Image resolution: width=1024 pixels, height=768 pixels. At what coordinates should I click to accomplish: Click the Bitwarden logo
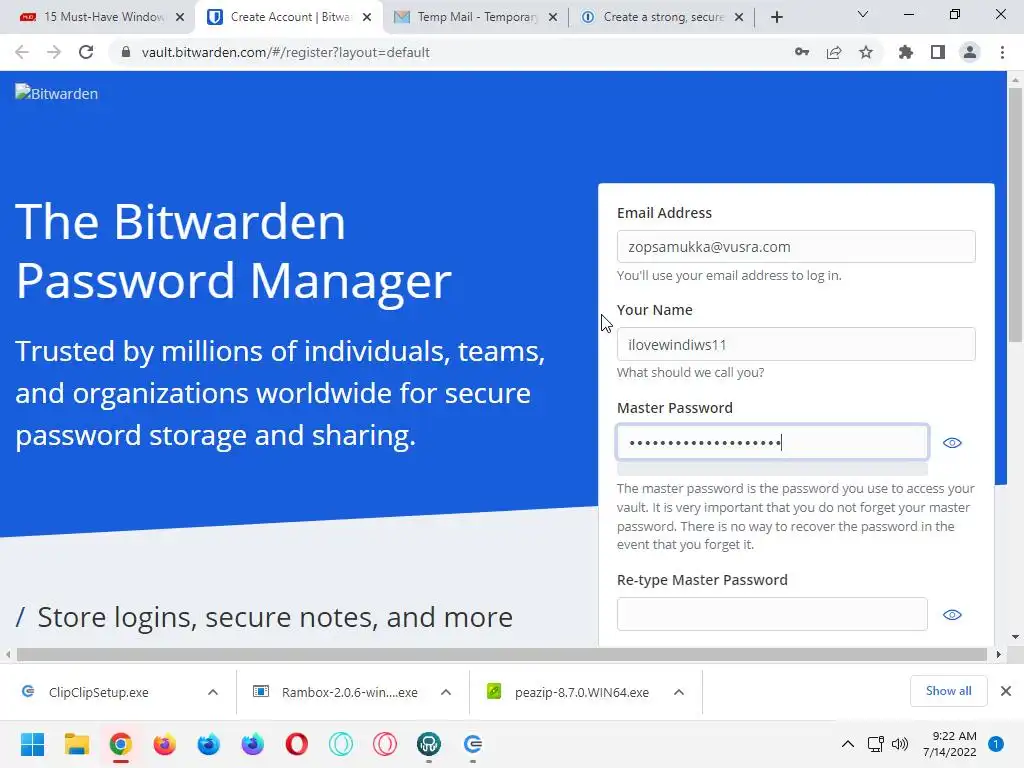(57, 93)
